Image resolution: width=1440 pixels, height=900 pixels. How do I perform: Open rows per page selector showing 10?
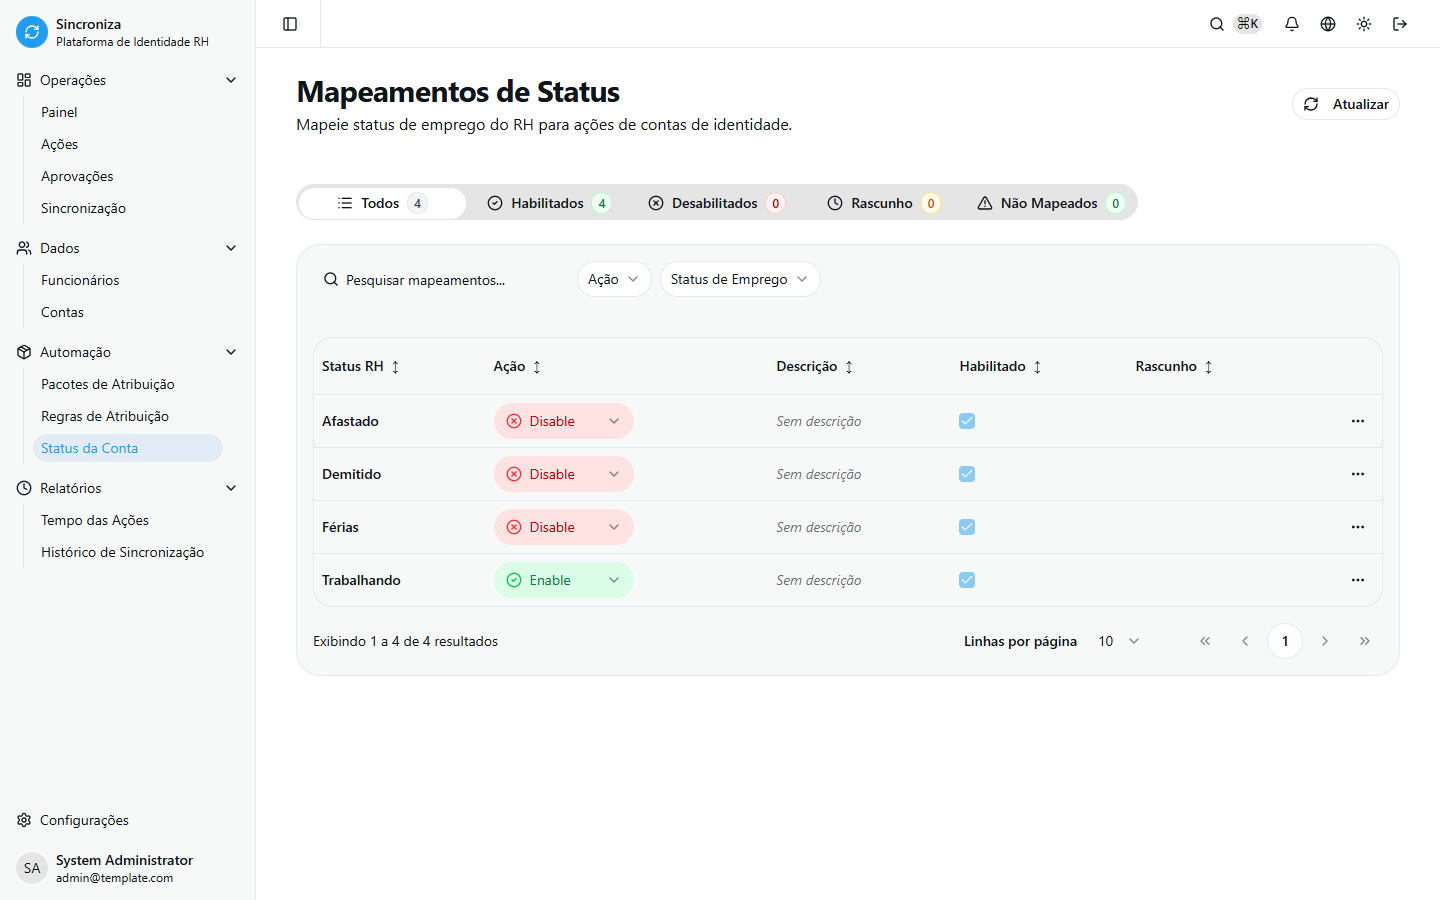1117,641
